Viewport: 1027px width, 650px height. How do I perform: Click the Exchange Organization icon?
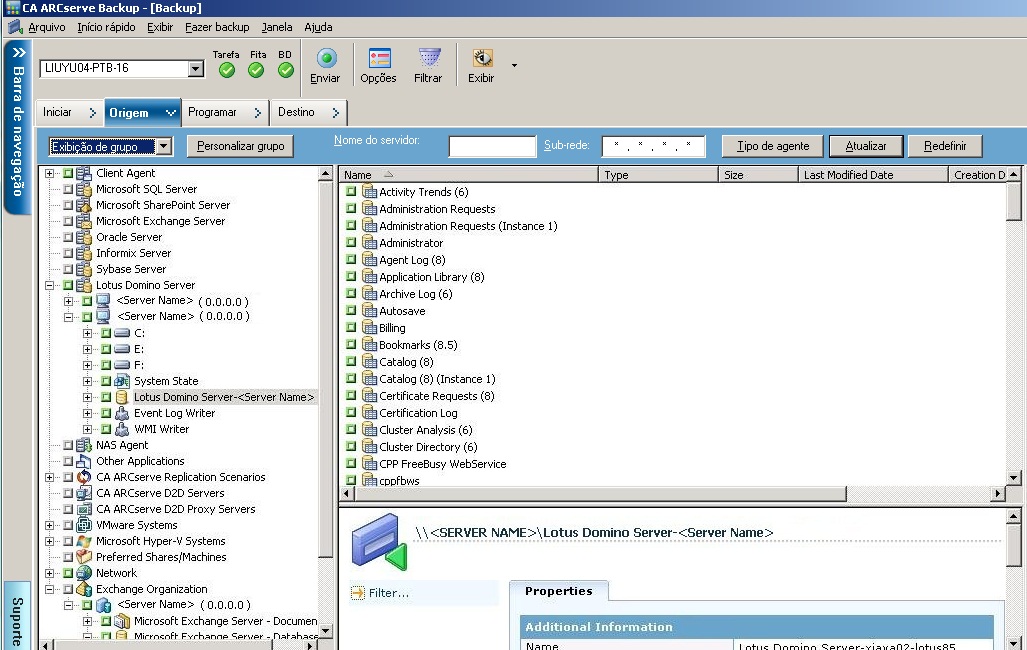coord(84,589)
